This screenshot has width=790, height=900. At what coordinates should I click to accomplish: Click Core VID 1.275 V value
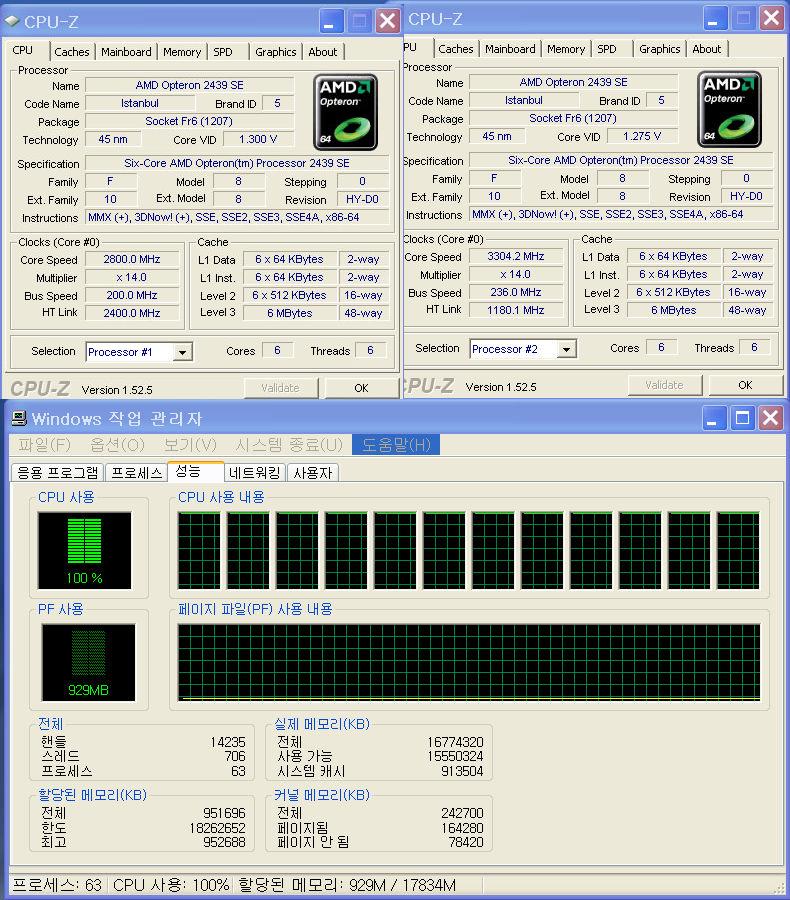pyautogui.click(x=642, y=137)
